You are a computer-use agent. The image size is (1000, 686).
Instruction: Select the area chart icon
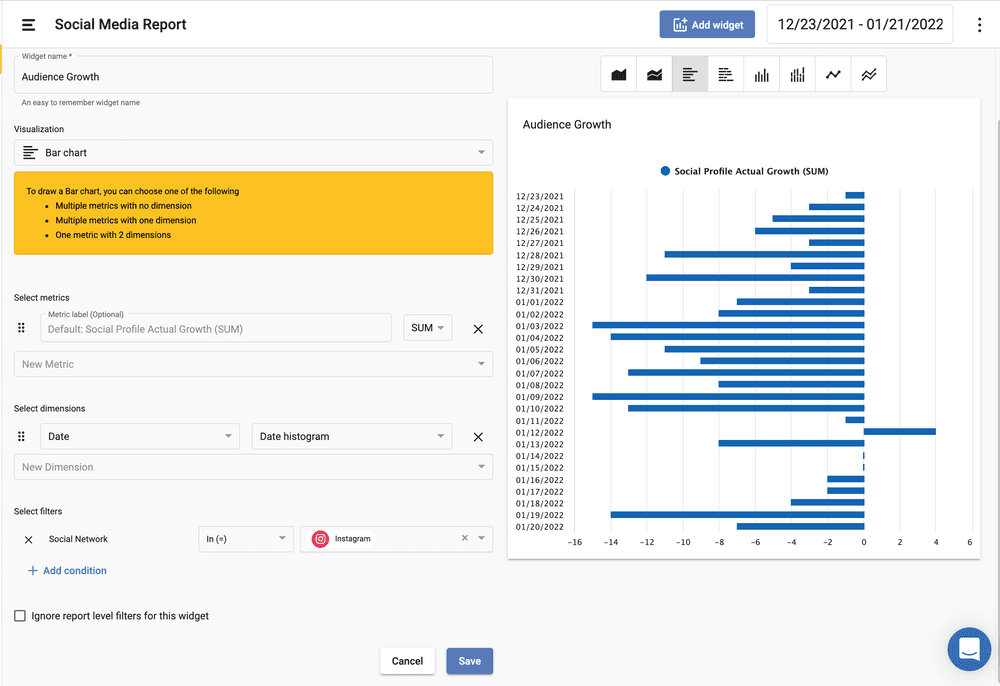[x=619, y=75]
